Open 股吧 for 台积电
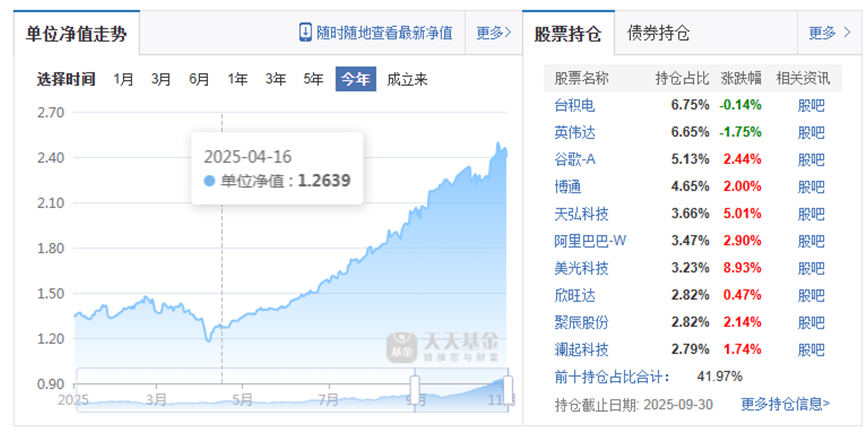Screen dimensions: 868x434 [811, 105]
